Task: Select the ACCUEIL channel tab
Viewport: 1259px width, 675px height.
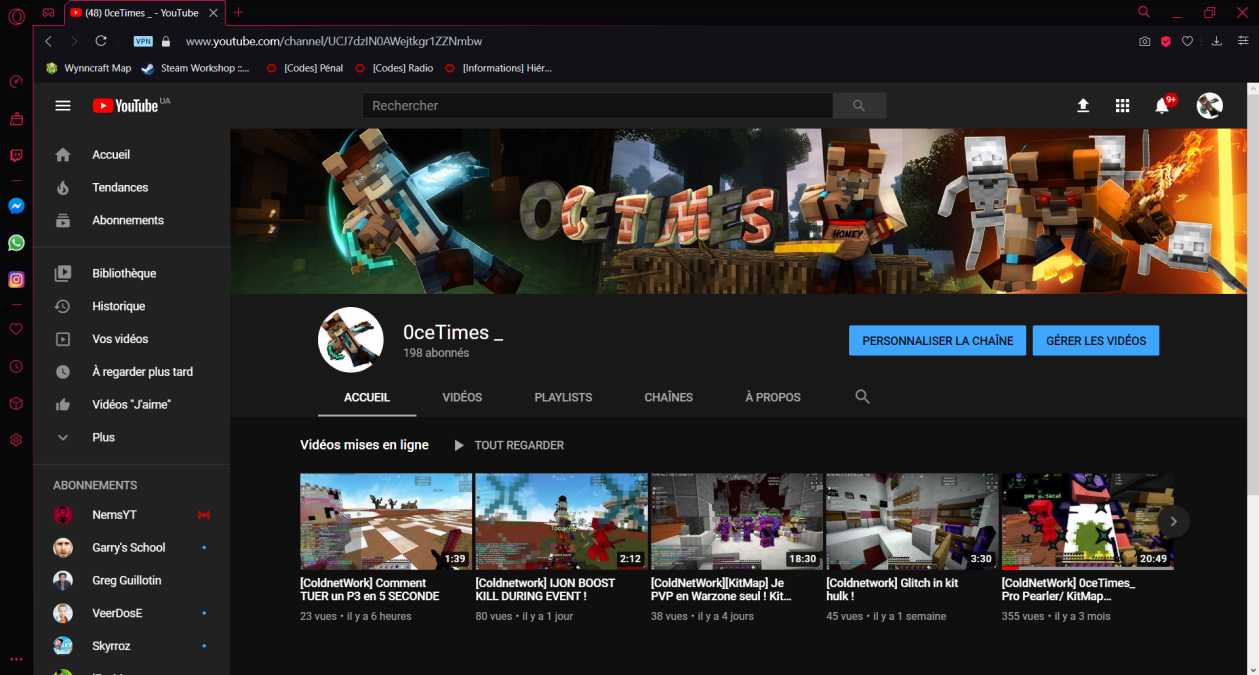Action: 367,397
